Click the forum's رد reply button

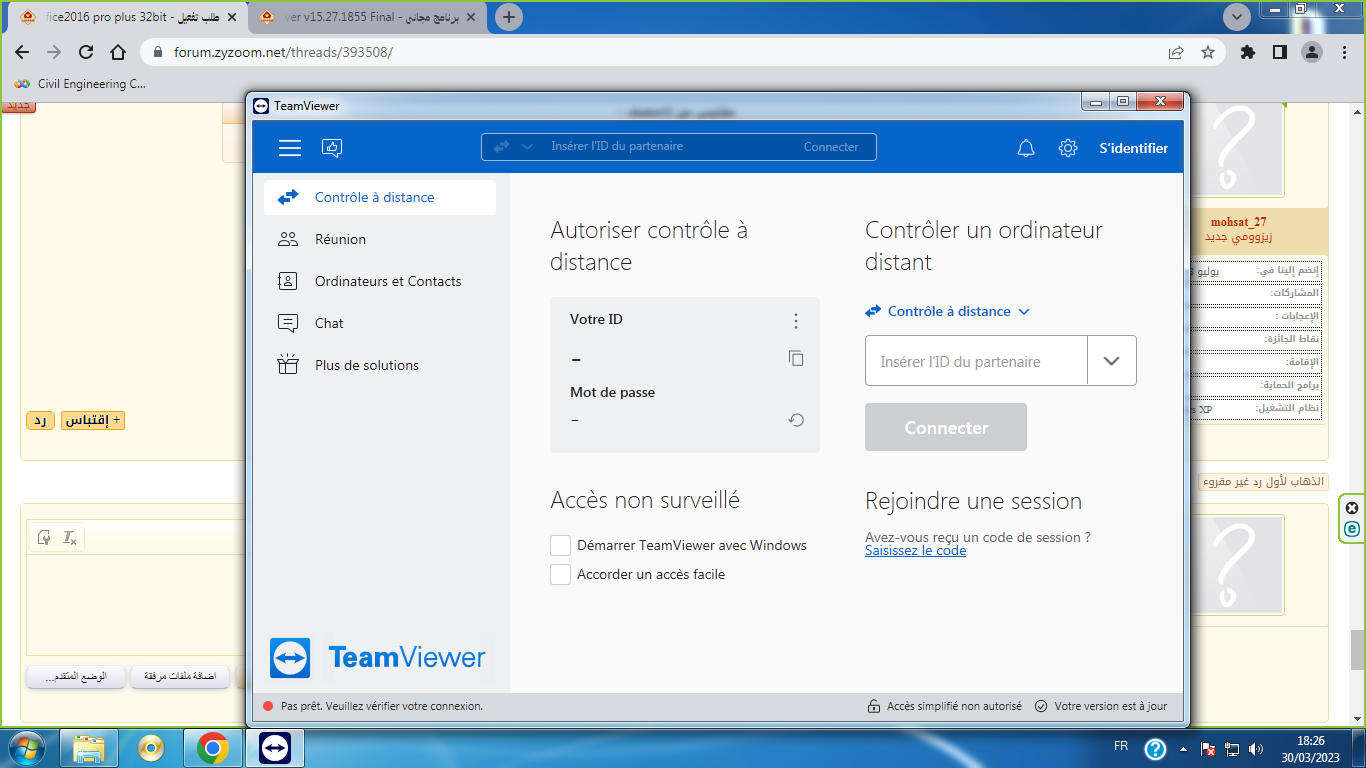pyautogui.click(x=40, y=420)
